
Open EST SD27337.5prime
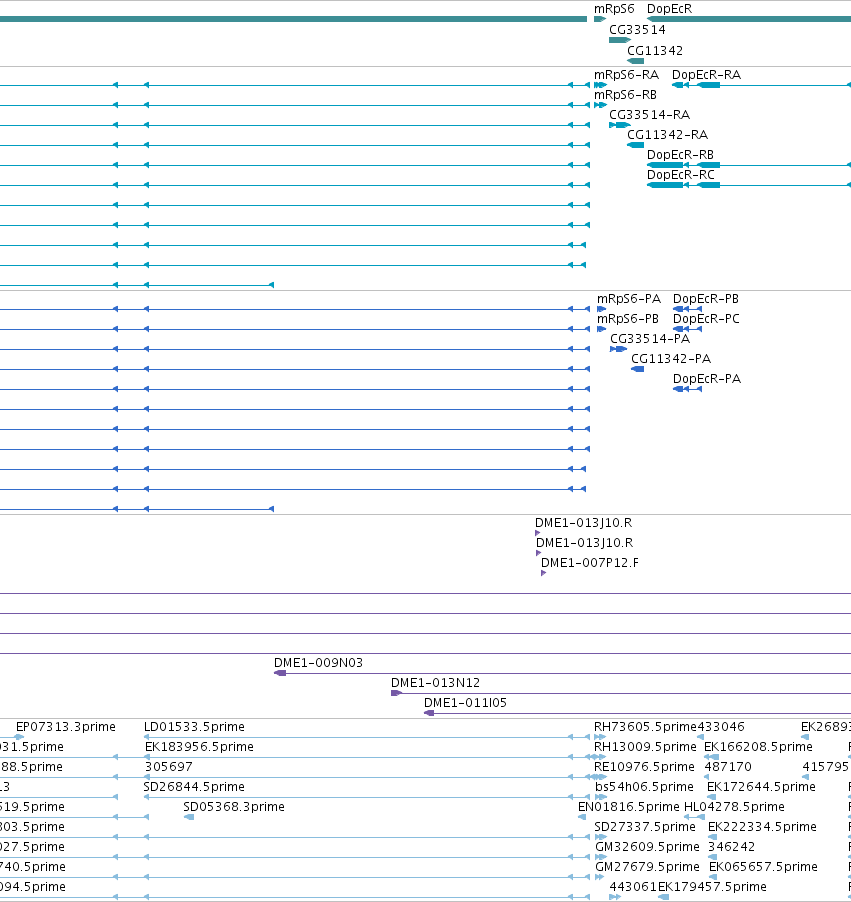tap(645, 827)
